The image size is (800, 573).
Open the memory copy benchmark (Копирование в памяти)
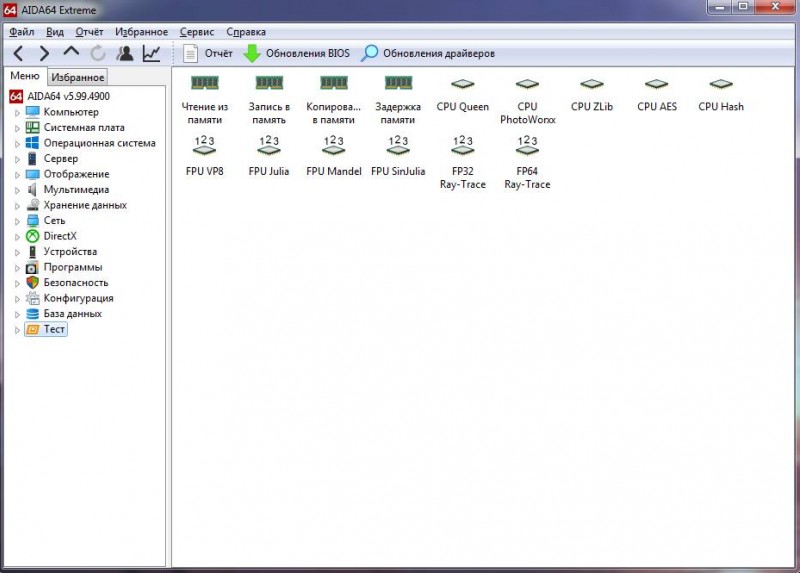tap(334, 99)
